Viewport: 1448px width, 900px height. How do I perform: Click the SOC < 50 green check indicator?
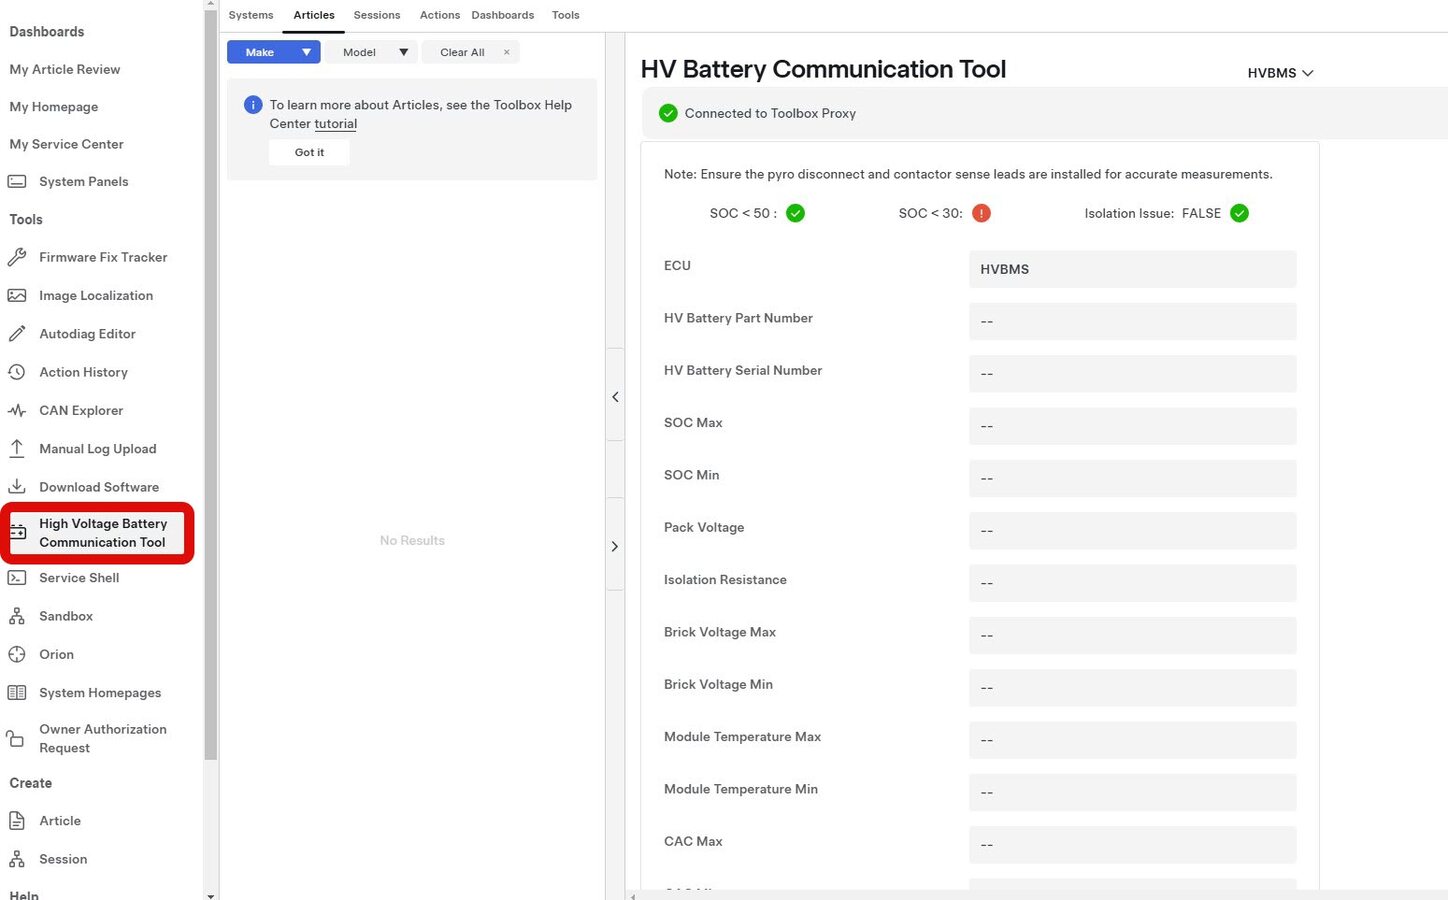(795, 213)
